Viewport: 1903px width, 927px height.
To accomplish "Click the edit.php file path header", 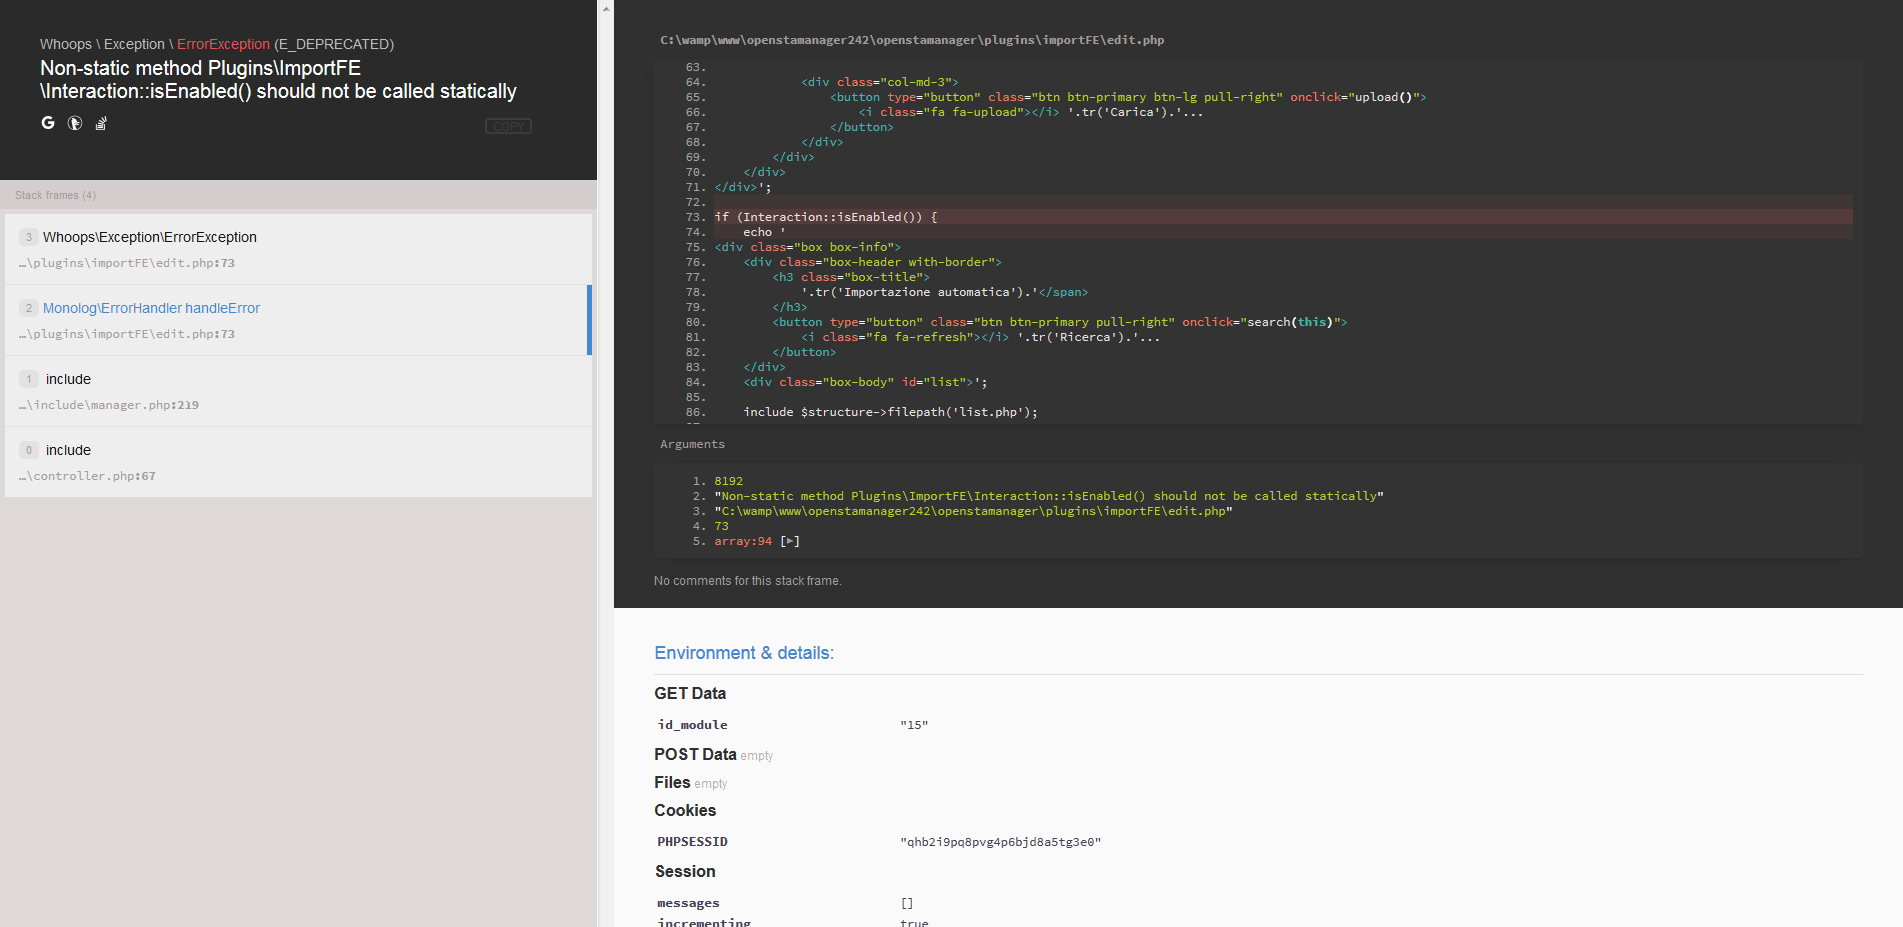I will (x=911, y=40).
